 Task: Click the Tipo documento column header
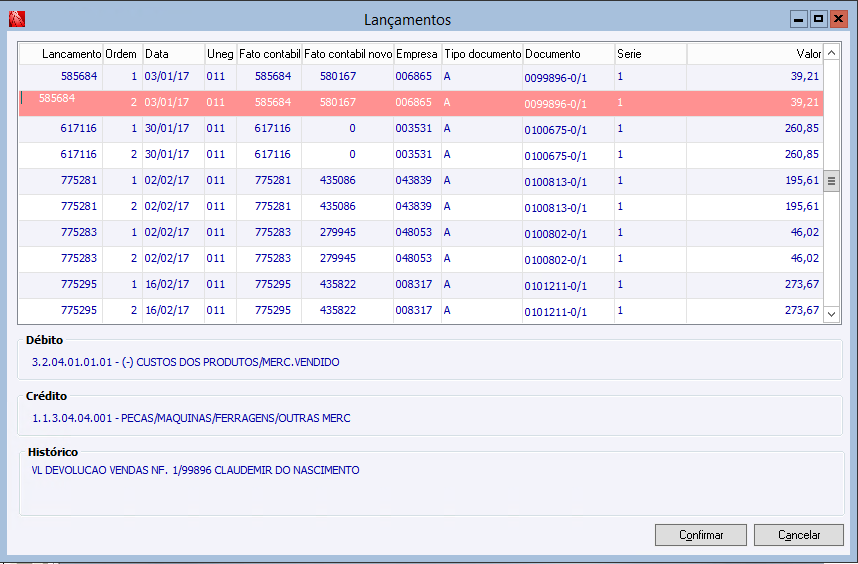[482, 54]
